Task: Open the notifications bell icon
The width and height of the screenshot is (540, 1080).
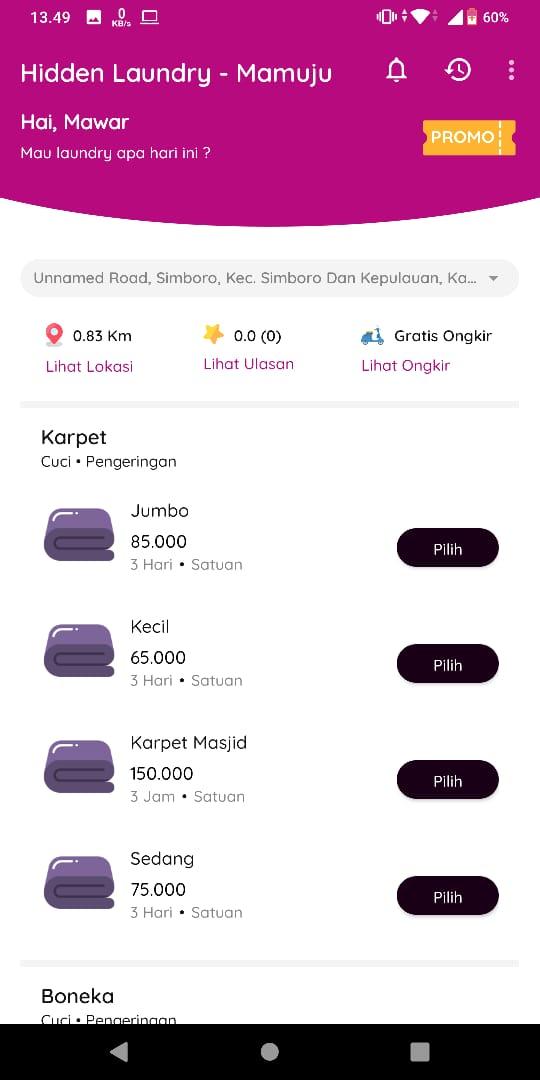Action: 396,70
